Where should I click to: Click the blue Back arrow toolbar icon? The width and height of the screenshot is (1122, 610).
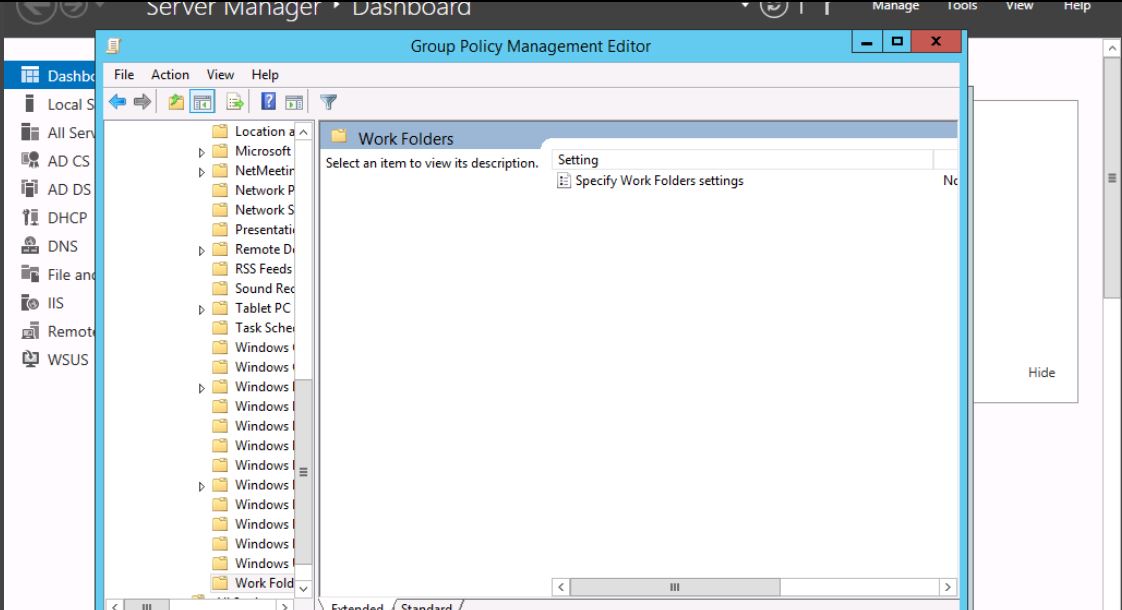[x=118, y=102]
